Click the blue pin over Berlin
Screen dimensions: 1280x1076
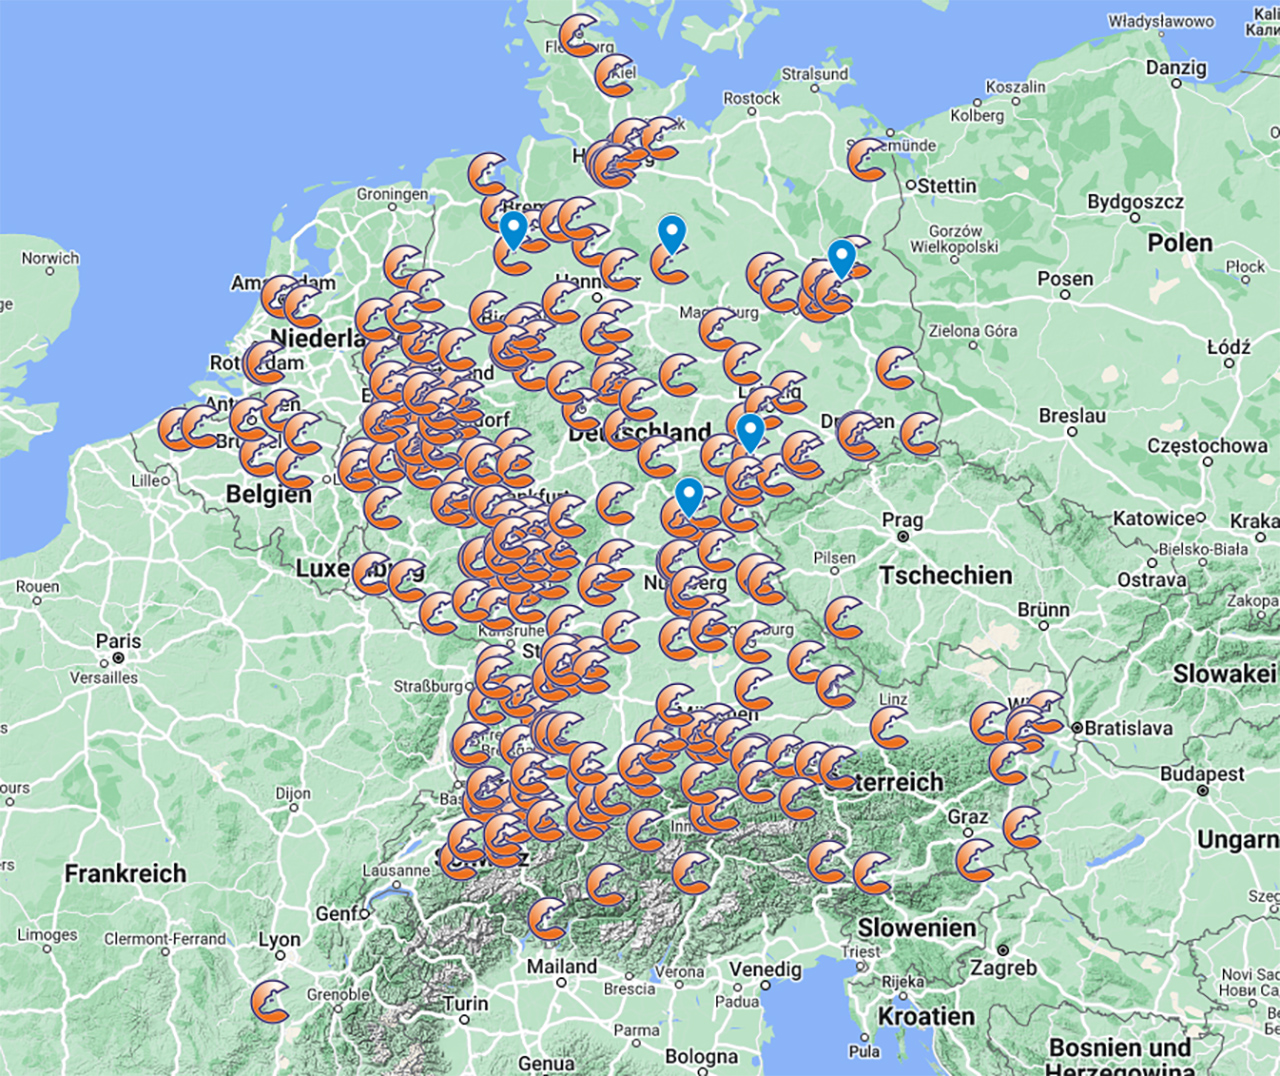(842, 258)
